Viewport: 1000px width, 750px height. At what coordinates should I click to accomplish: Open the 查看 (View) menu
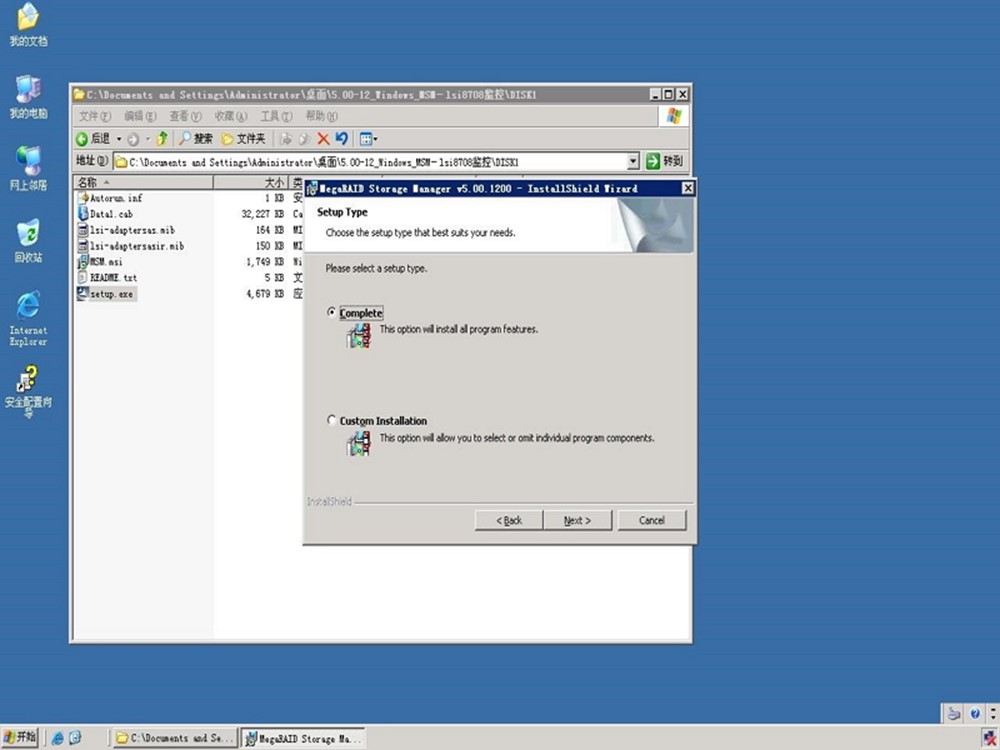185,116
